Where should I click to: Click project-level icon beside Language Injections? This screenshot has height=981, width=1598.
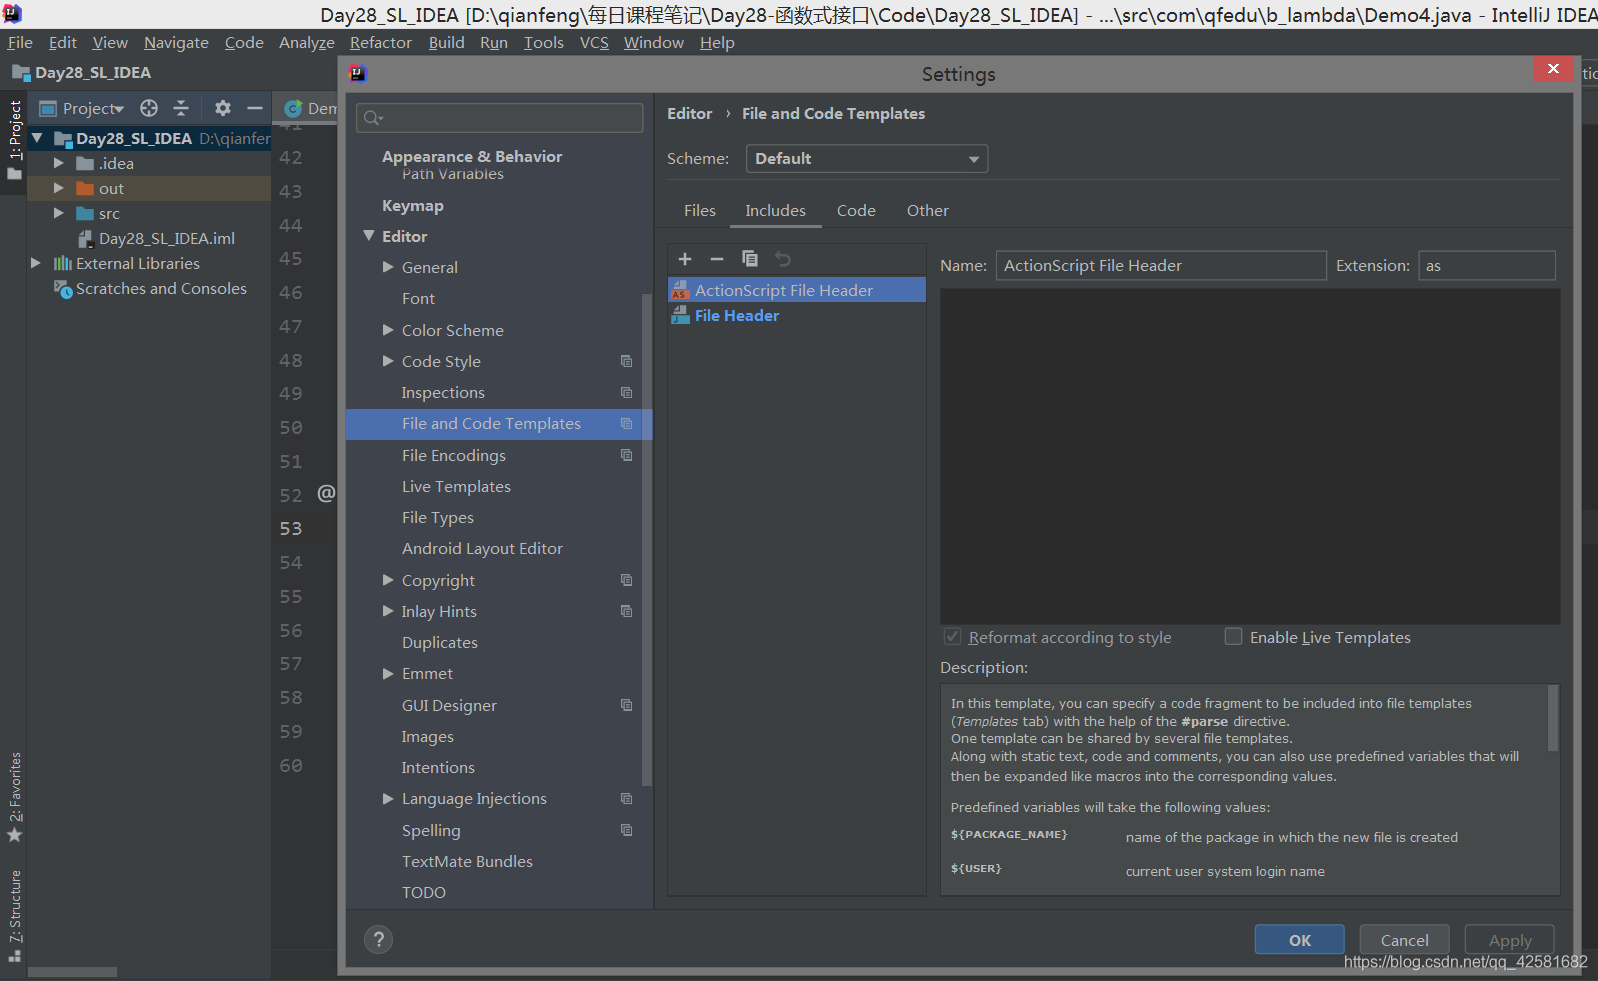point(626,799)
